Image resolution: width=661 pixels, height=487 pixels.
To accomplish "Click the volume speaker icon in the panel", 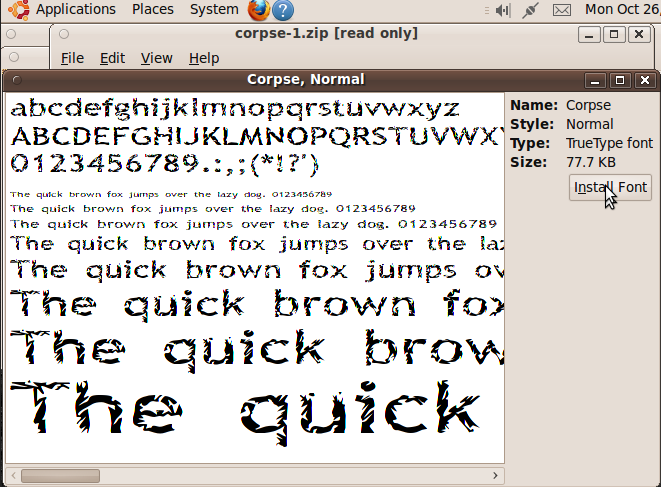I will 503,10.
